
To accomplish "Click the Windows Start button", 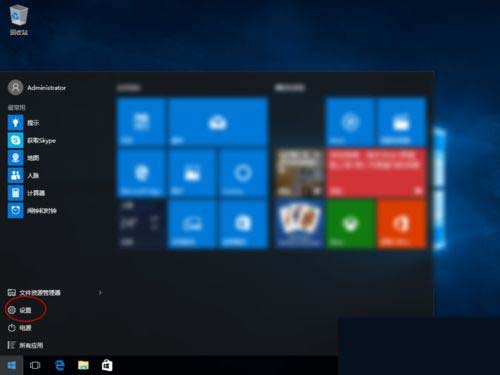I will [11, 365].
